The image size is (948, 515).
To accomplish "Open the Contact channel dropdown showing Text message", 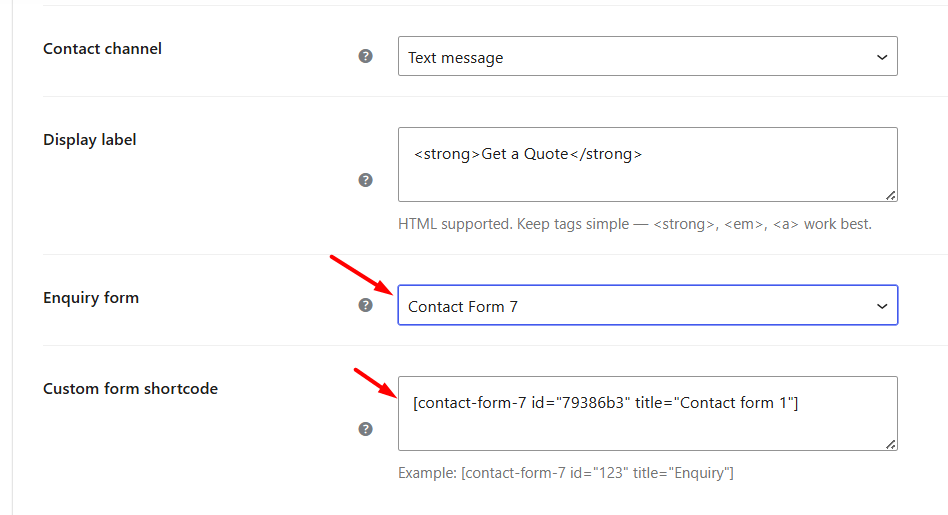I will tap(648, 56).
